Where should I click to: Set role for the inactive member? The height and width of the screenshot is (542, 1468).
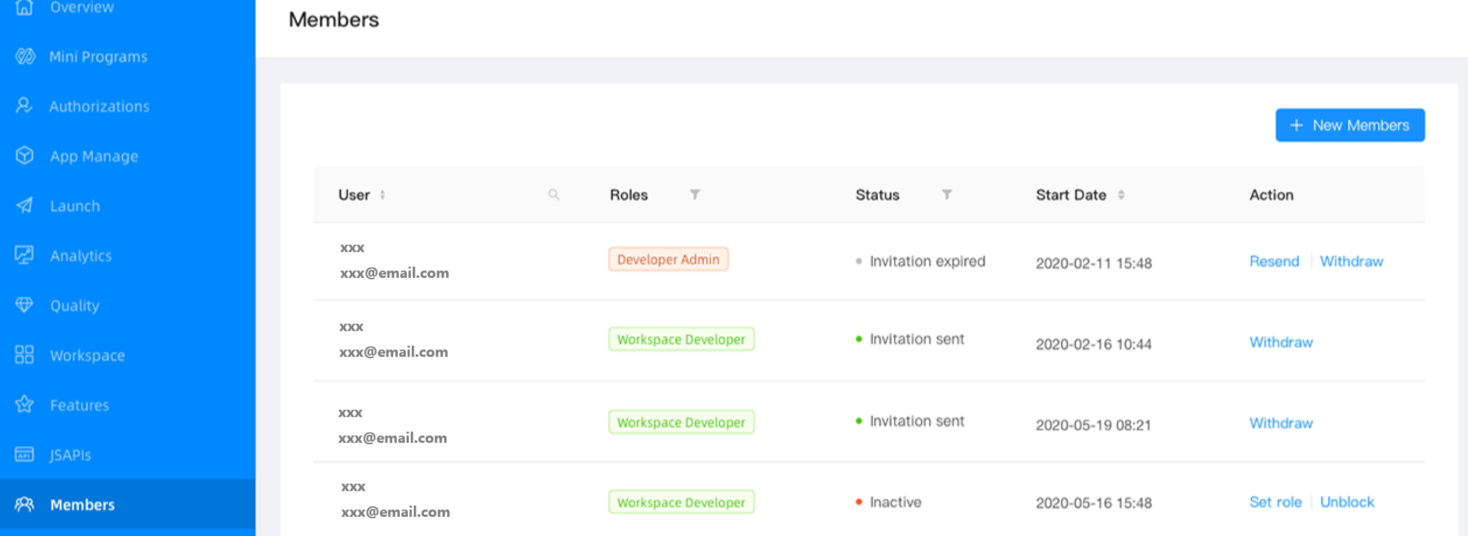(x=1275, y=502)
